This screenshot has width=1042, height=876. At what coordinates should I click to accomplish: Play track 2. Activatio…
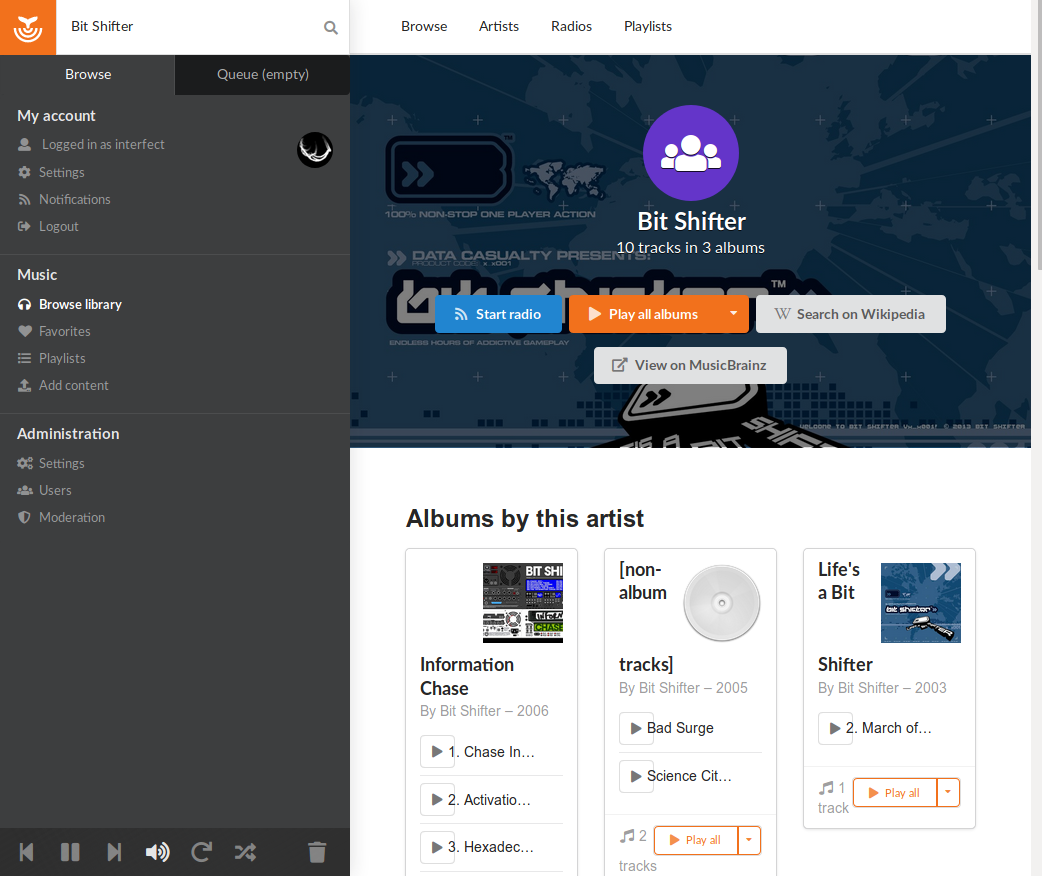[437, 800]
